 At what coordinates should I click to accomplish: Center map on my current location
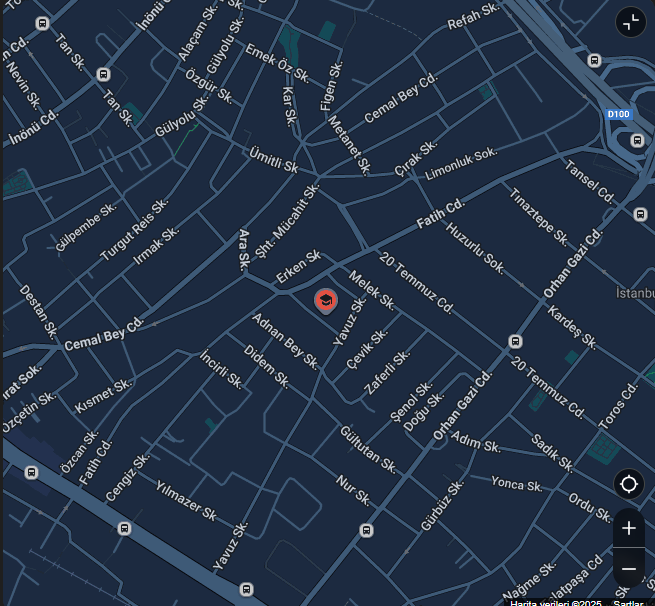point(629,484)
